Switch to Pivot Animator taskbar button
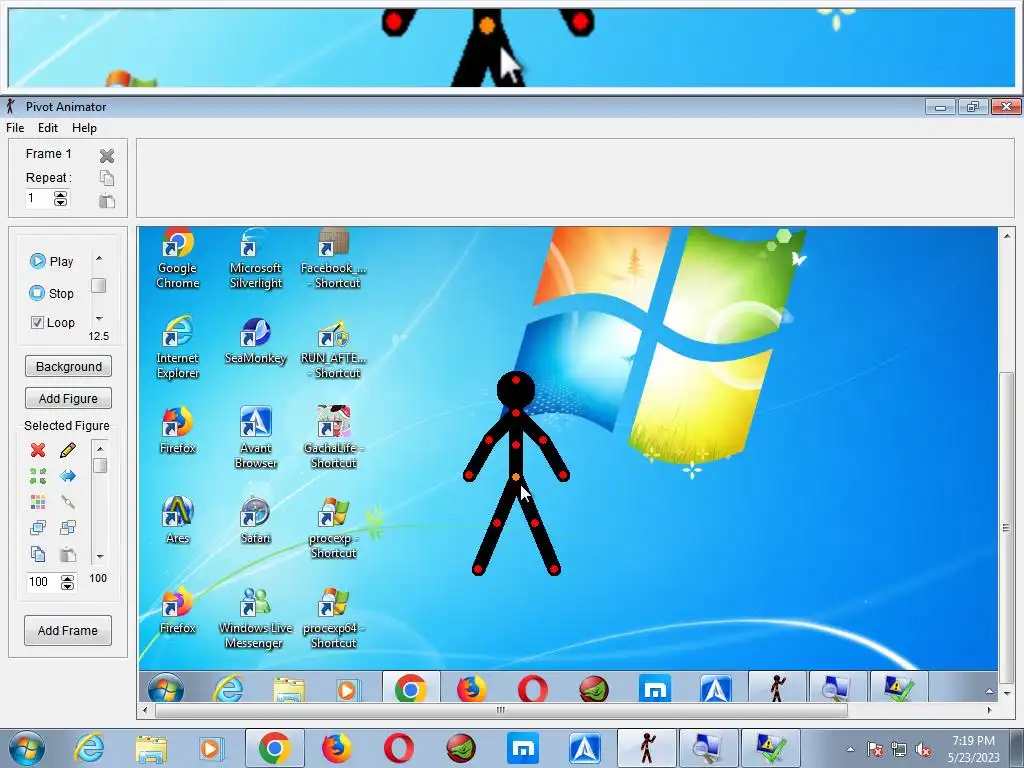1024x768 pixels. tap(647, 748)
